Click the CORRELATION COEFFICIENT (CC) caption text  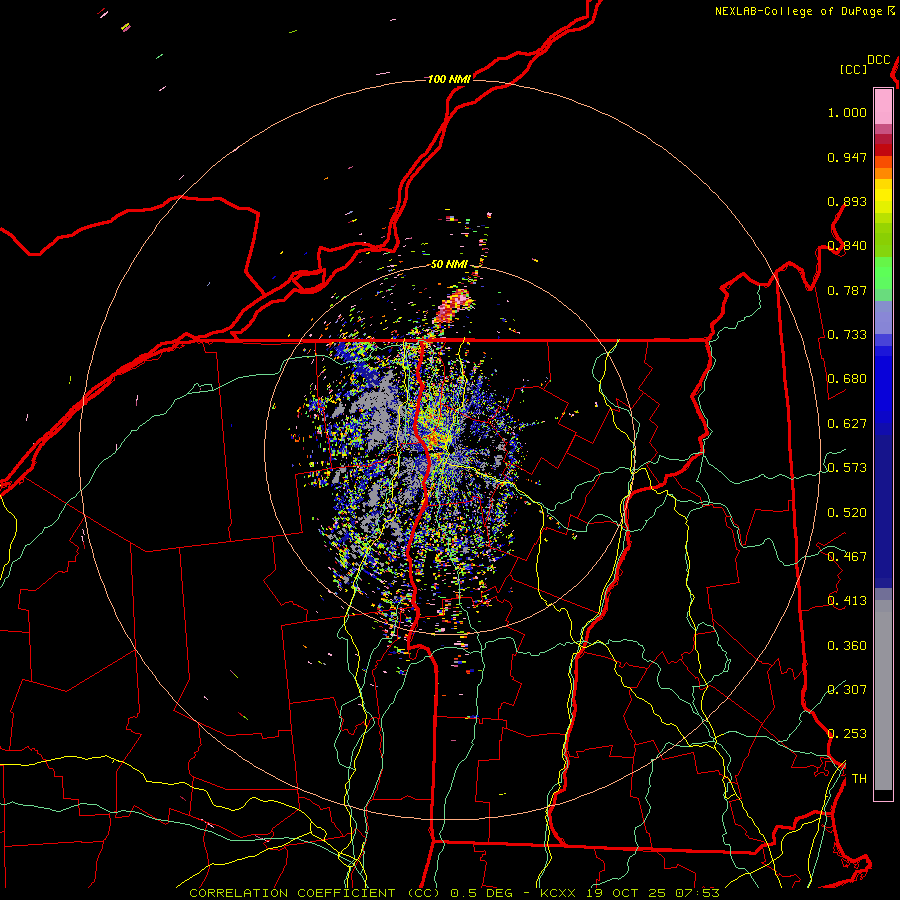[315, 893]
